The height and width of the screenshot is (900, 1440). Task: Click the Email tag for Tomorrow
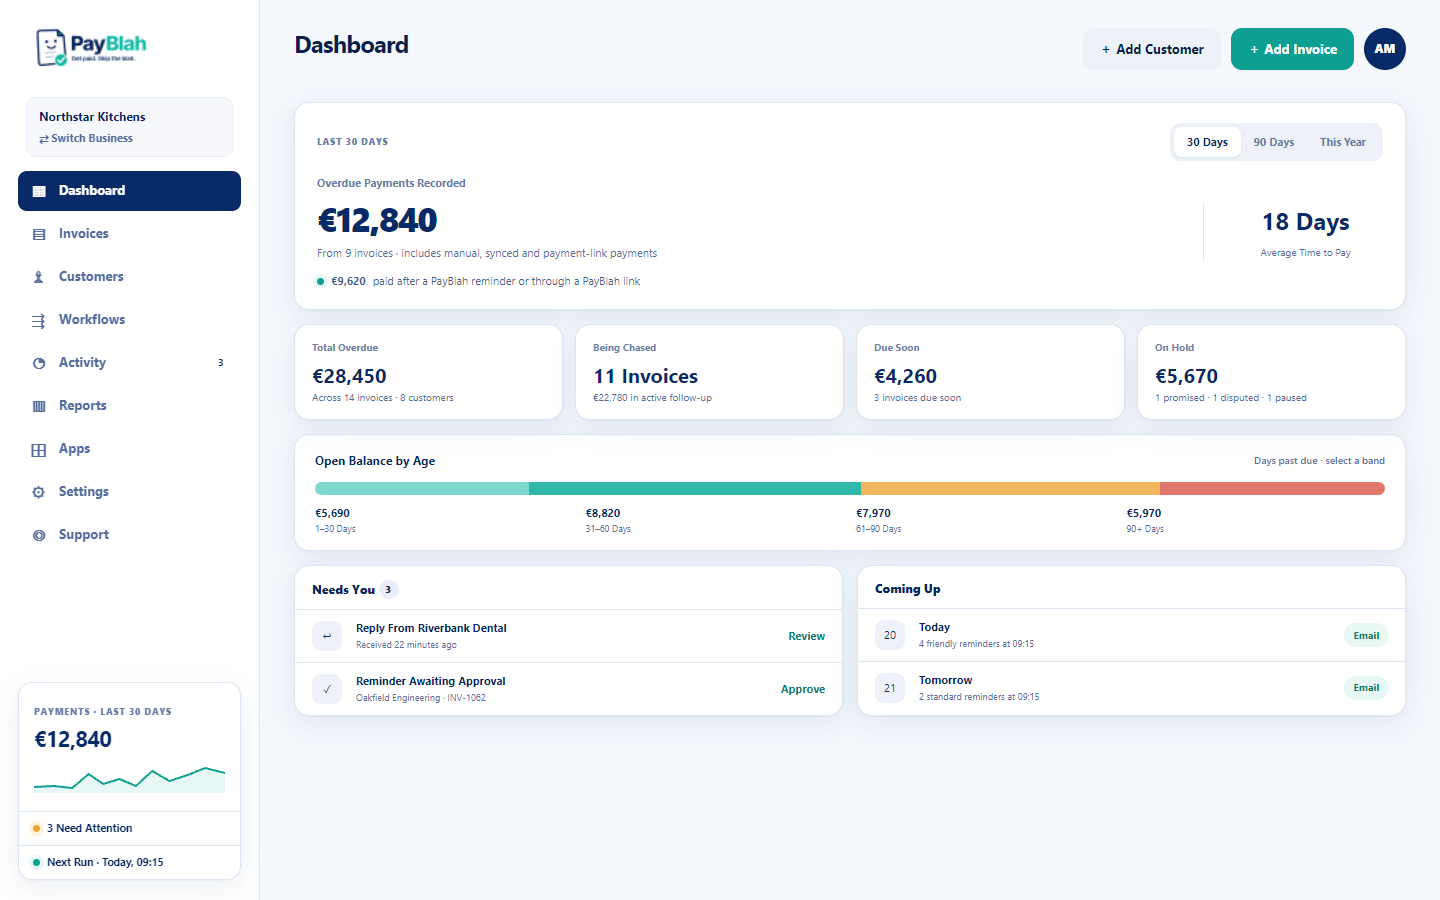1366,688
